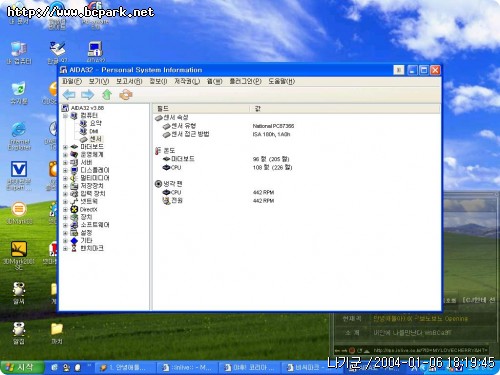500x375 pixels.
Task: Click the National PC87366 sensor value
Action: [273, 126]
